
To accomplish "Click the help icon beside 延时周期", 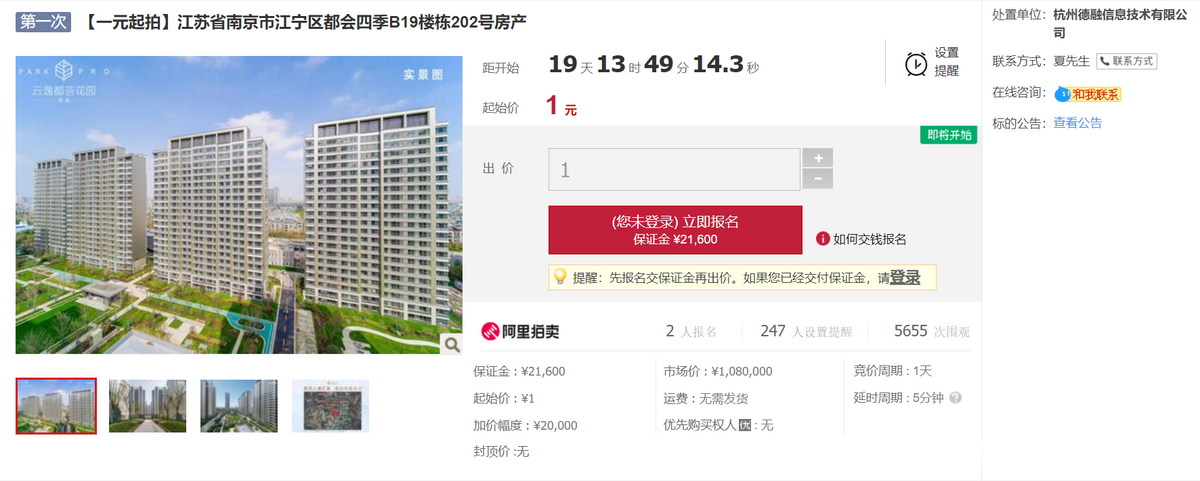I will (x=955, y=398).
